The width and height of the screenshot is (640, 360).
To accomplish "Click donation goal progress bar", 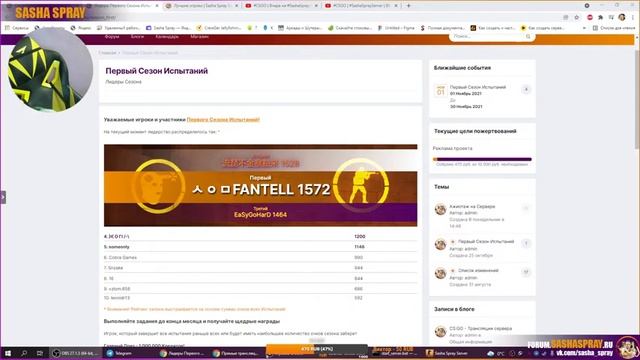I will pos(482,159).
